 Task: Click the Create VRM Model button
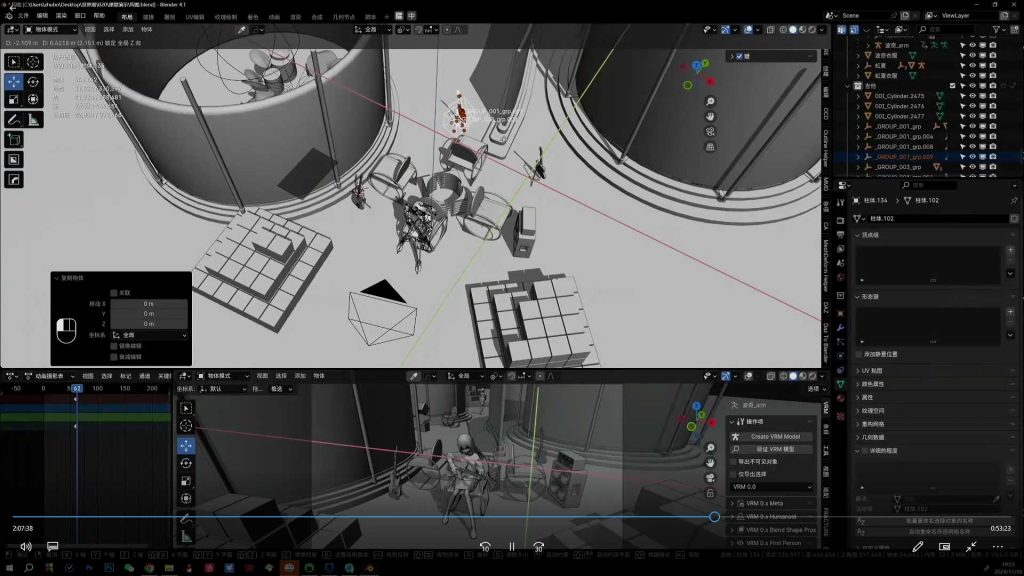point(775,436)
